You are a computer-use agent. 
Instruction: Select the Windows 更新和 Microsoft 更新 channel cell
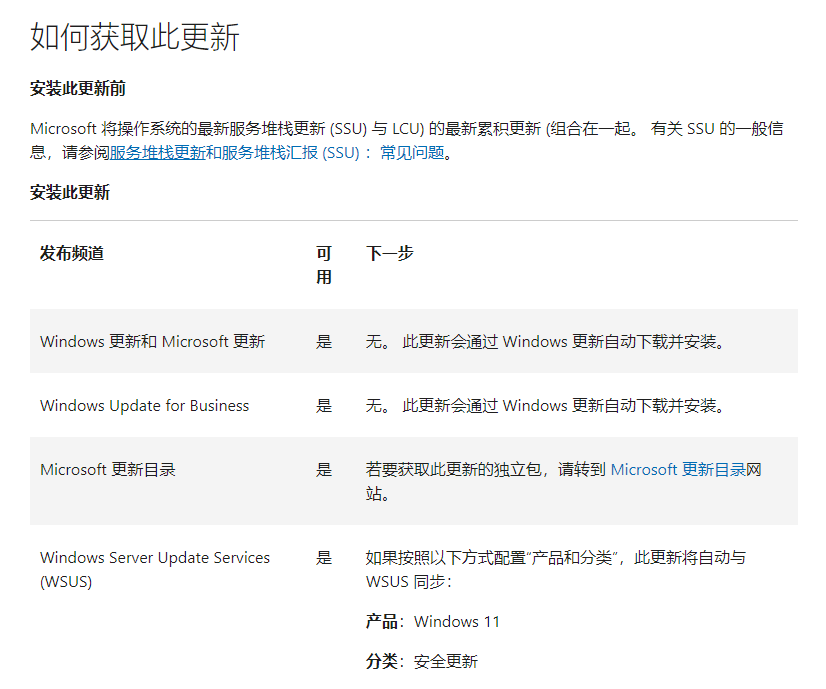coord(153,341)
